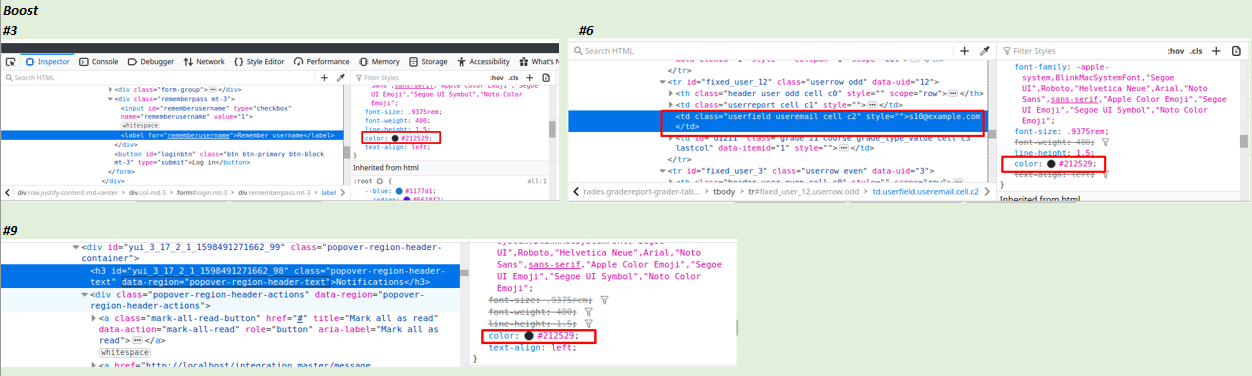Screen dimensions: 1252x376
Task: Click the rememberusername link in the label's for attribute
Action: [x=199, y=135]
